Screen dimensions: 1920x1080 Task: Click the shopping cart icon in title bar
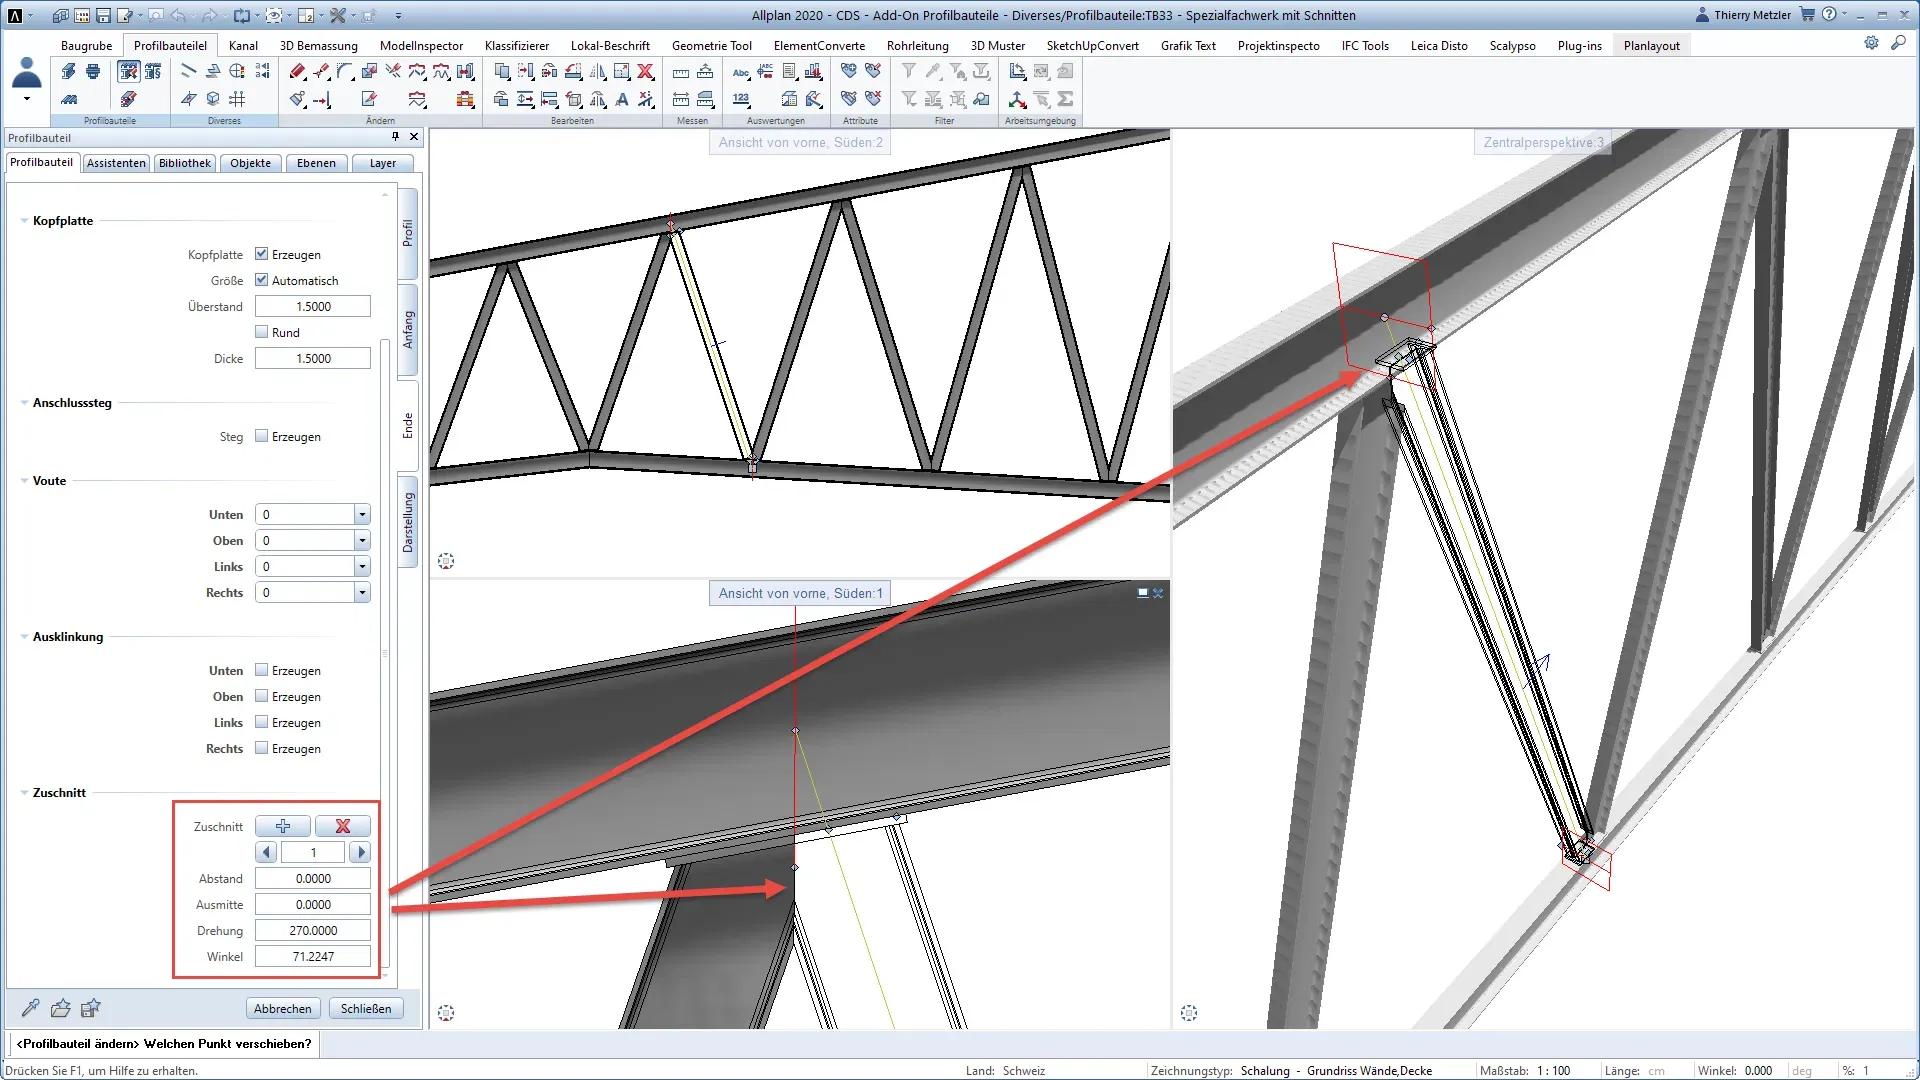pos(1807,15)
